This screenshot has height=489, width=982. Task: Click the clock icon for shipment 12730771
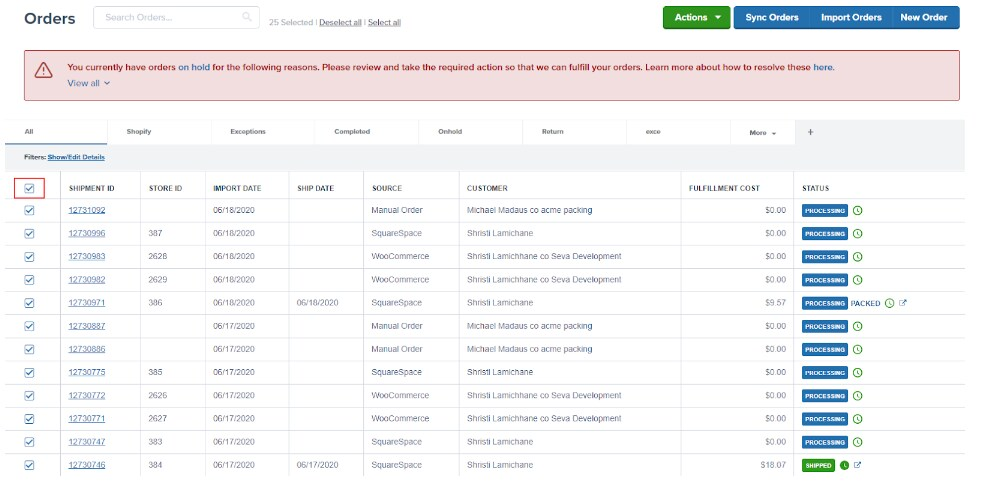coord(857,419)
